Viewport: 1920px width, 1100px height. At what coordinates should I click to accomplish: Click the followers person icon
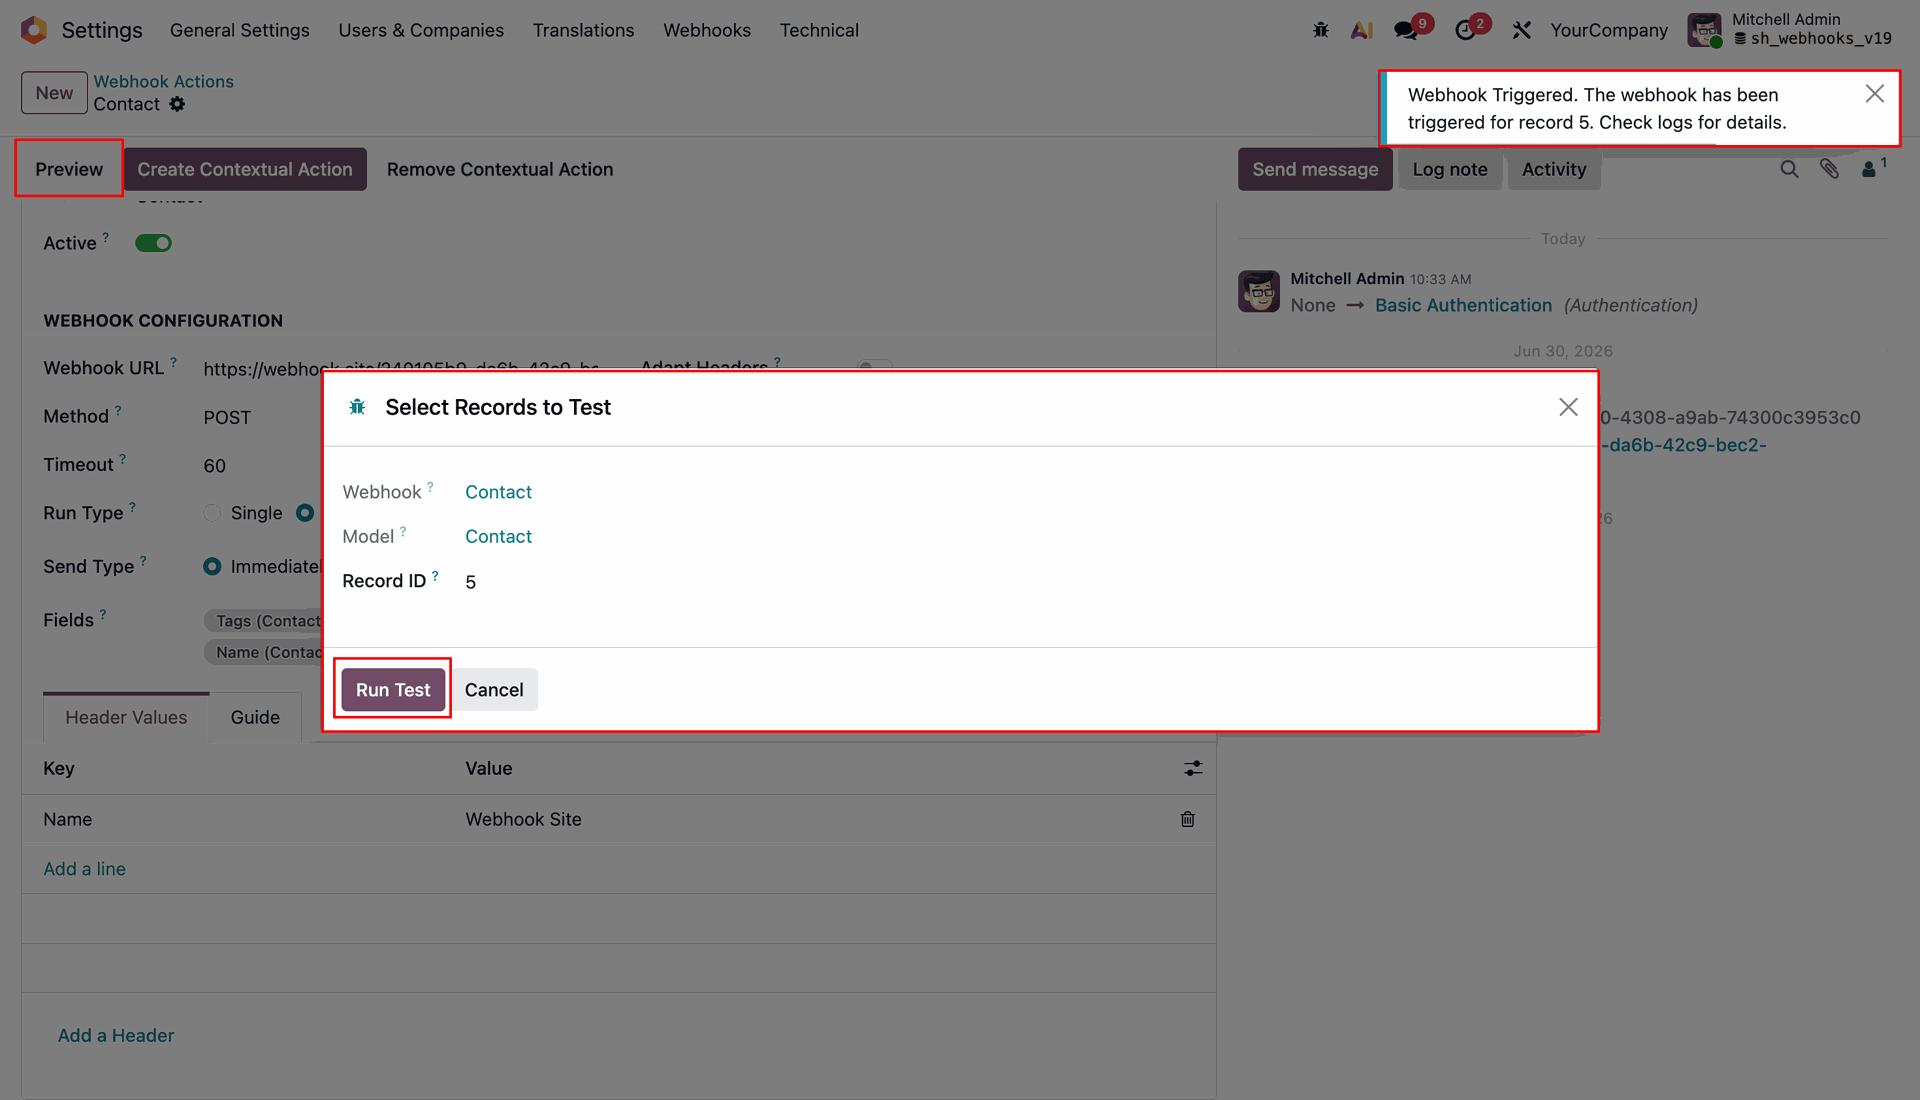click(x=1869, y=169)
